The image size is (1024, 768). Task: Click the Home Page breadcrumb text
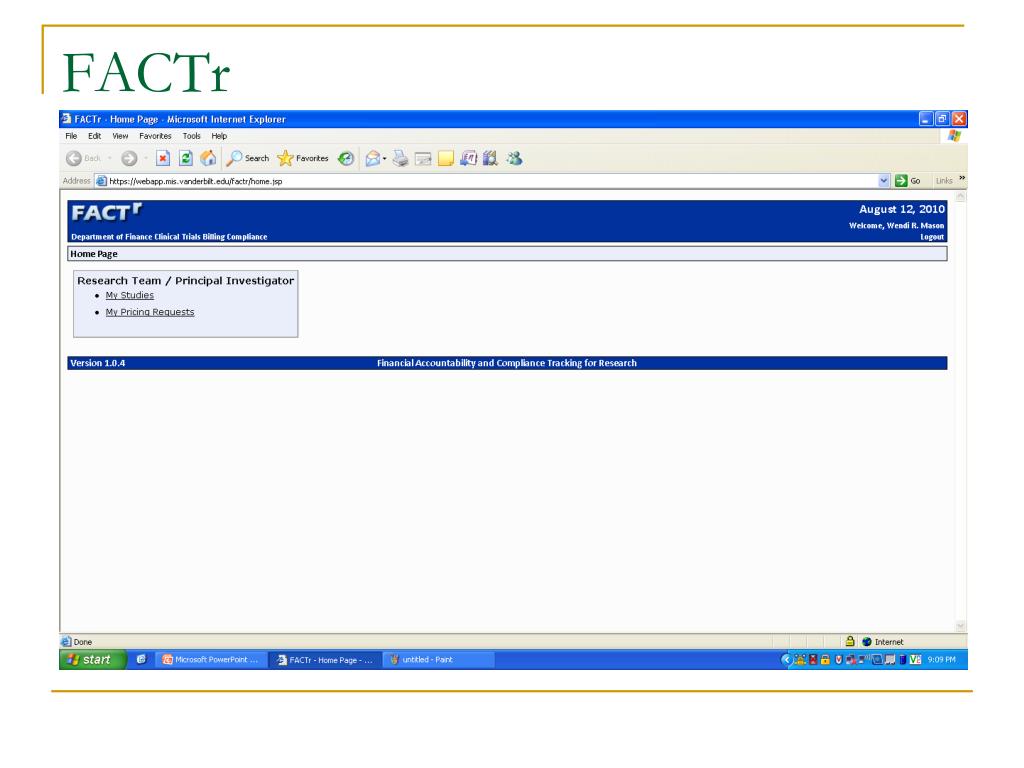click(x=94, y=254)
